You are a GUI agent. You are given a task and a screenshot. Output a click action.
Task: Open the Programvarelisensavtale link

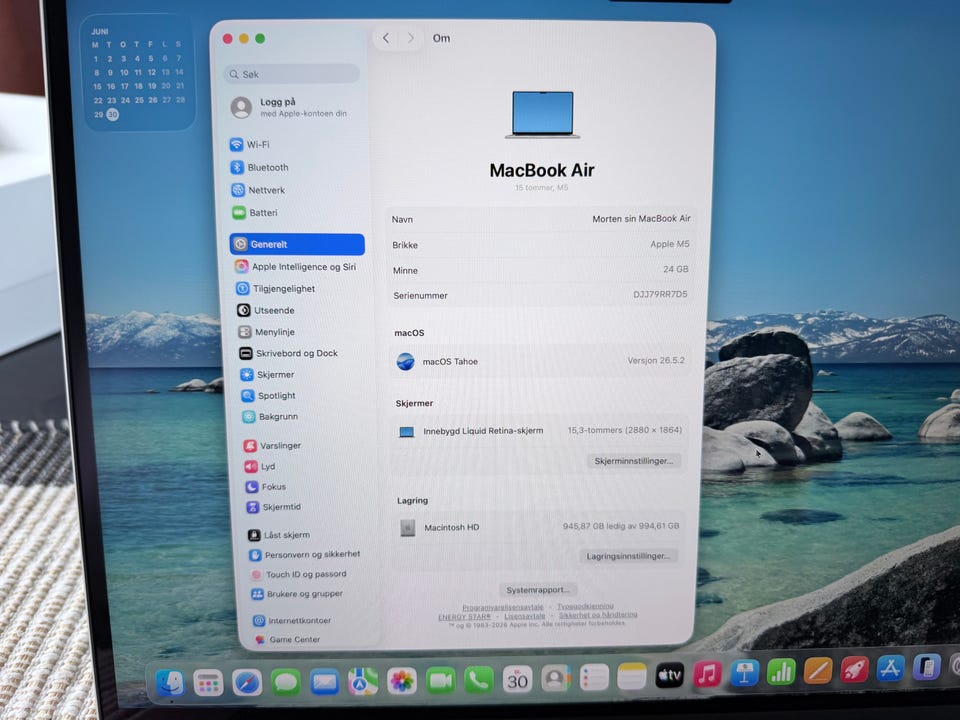503,607
